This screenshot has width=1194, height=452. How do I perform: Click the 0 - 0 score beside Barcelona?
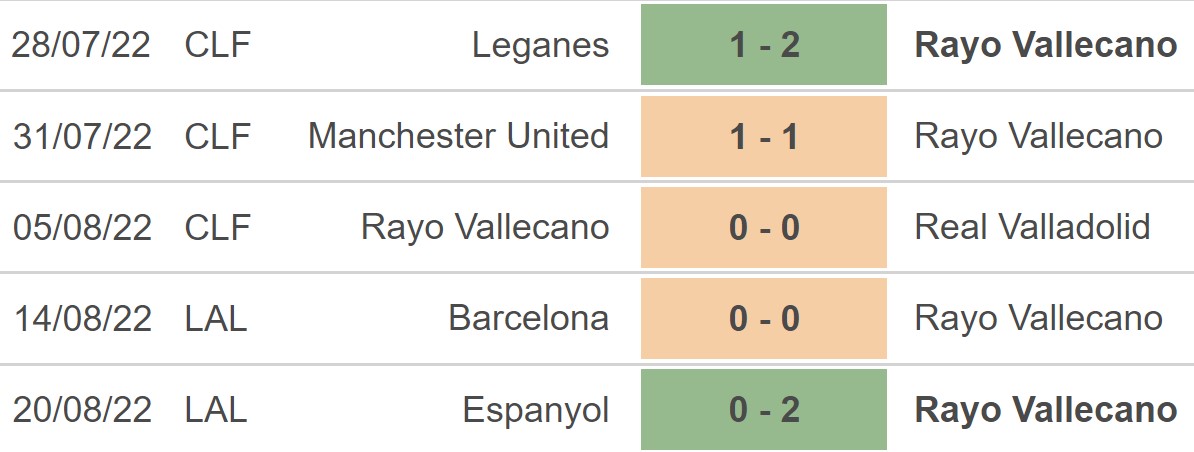click(764, 318)
